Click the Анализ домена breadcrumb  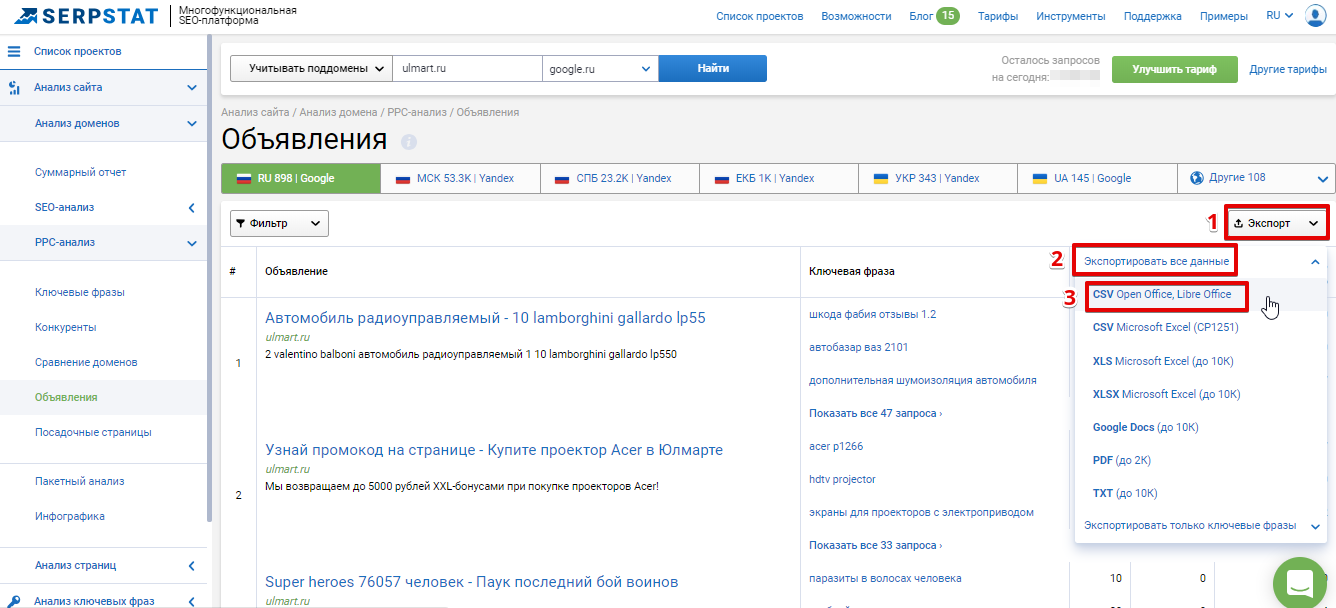pos(338,112)
